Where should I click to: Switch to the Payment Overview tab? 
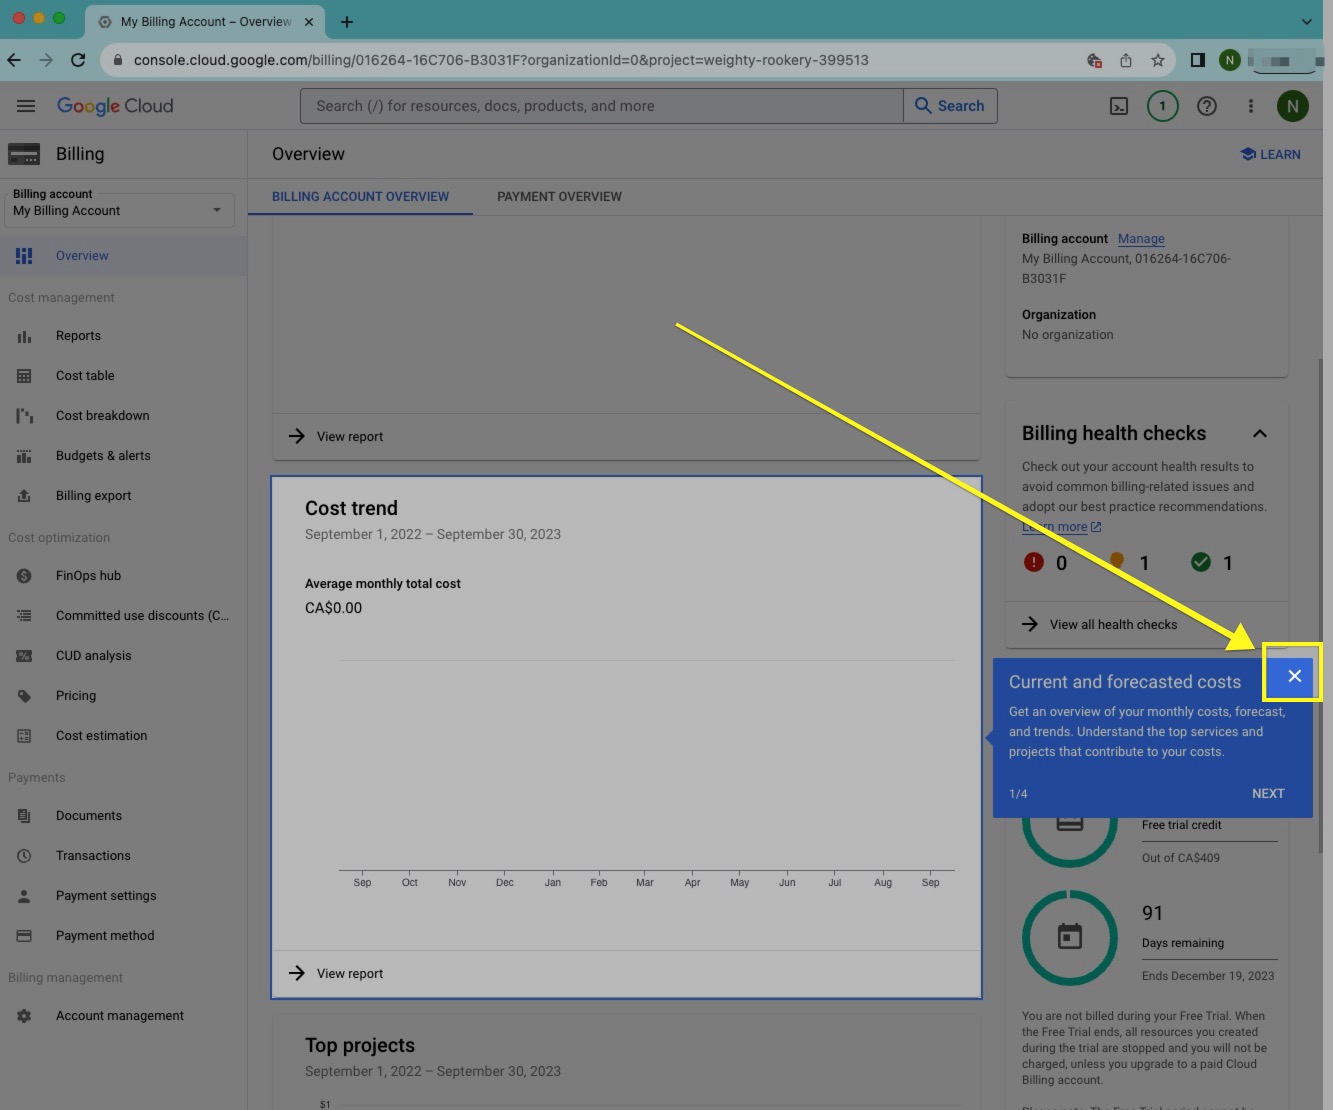click(559, 197)
